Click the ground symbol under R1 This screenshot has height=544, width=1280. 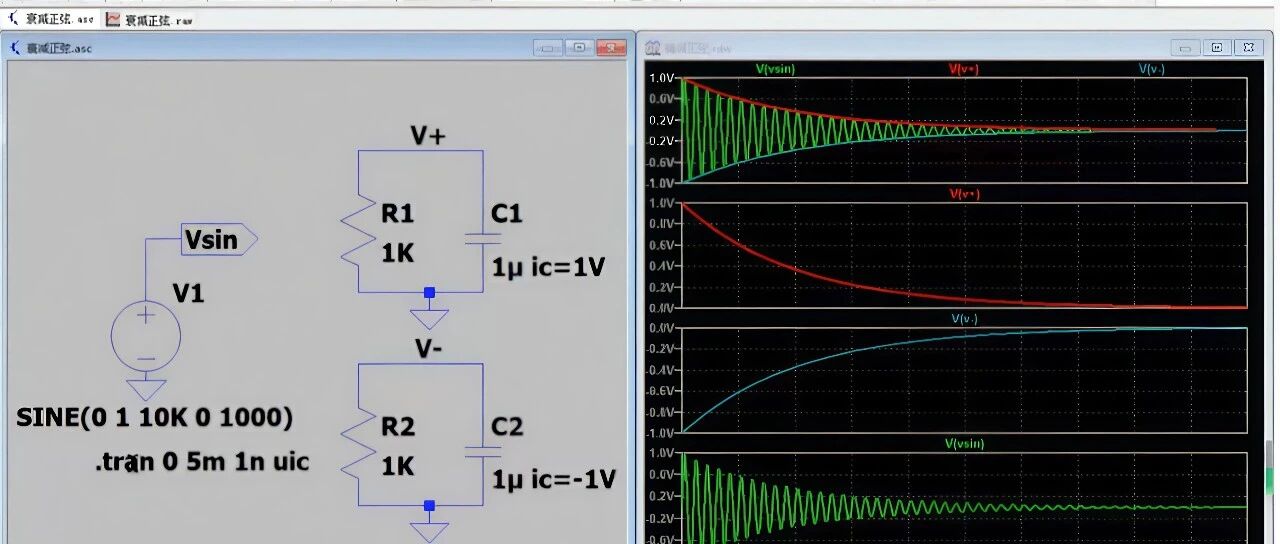coord(430,319)
